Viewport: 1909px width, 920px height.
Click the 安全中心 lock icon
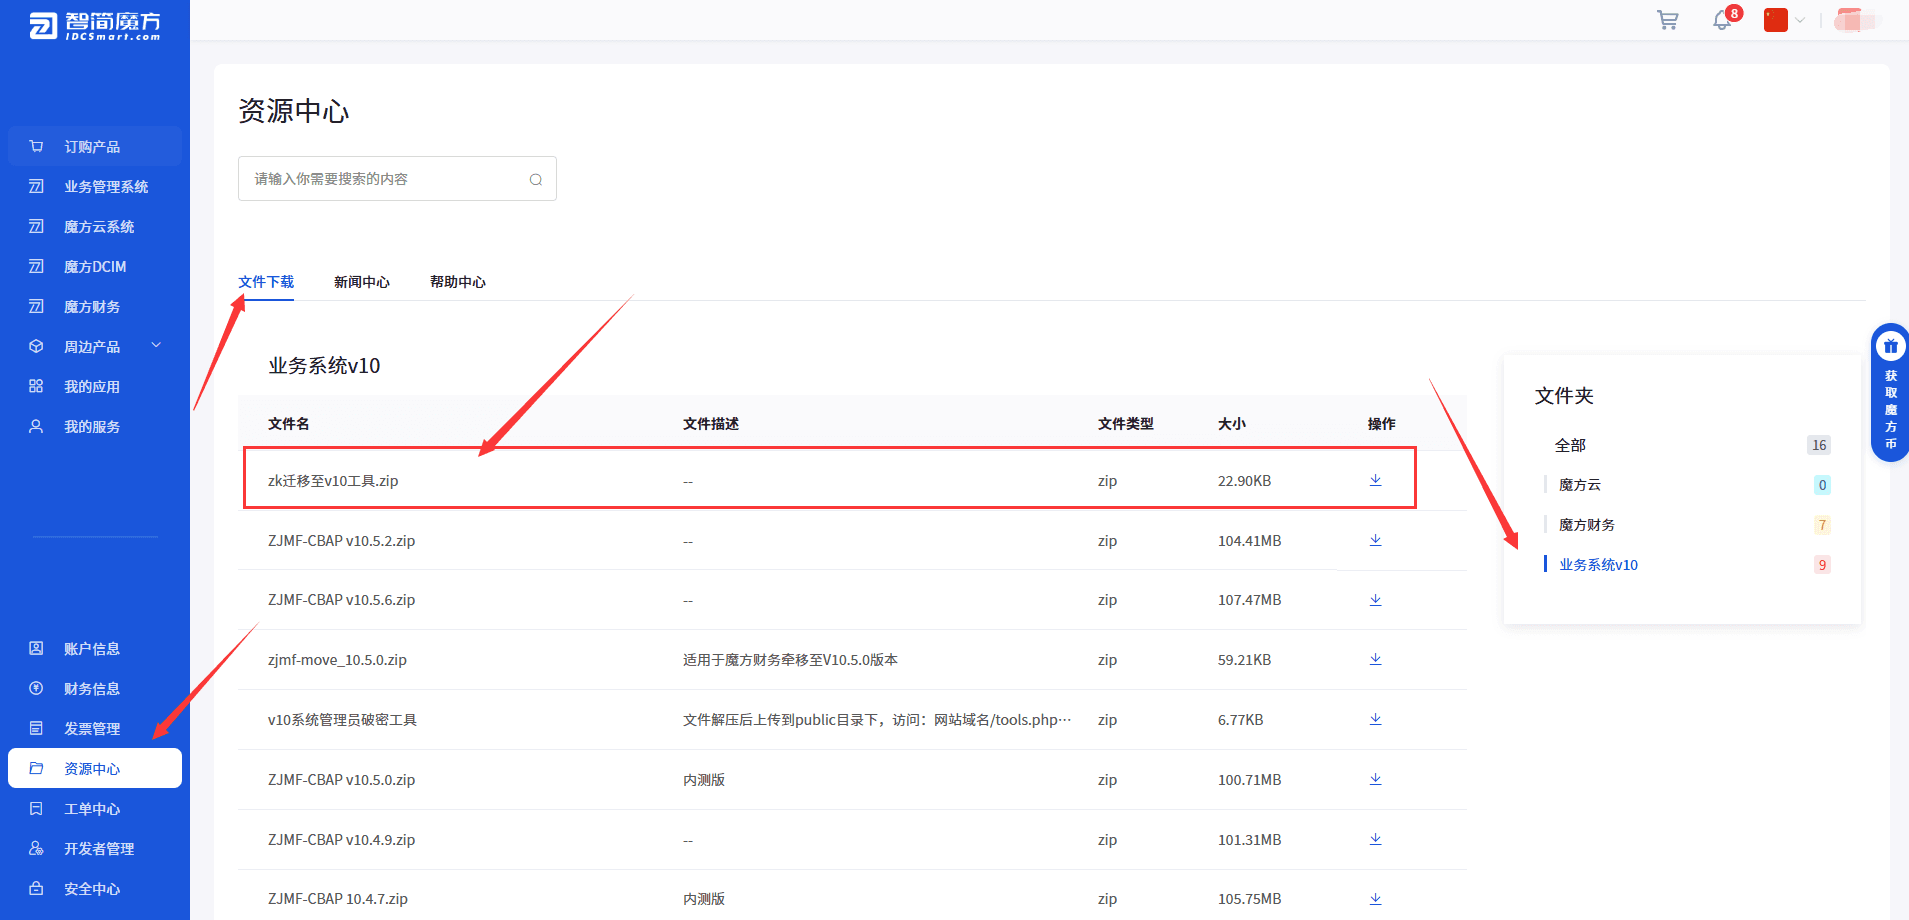point(36,888)
